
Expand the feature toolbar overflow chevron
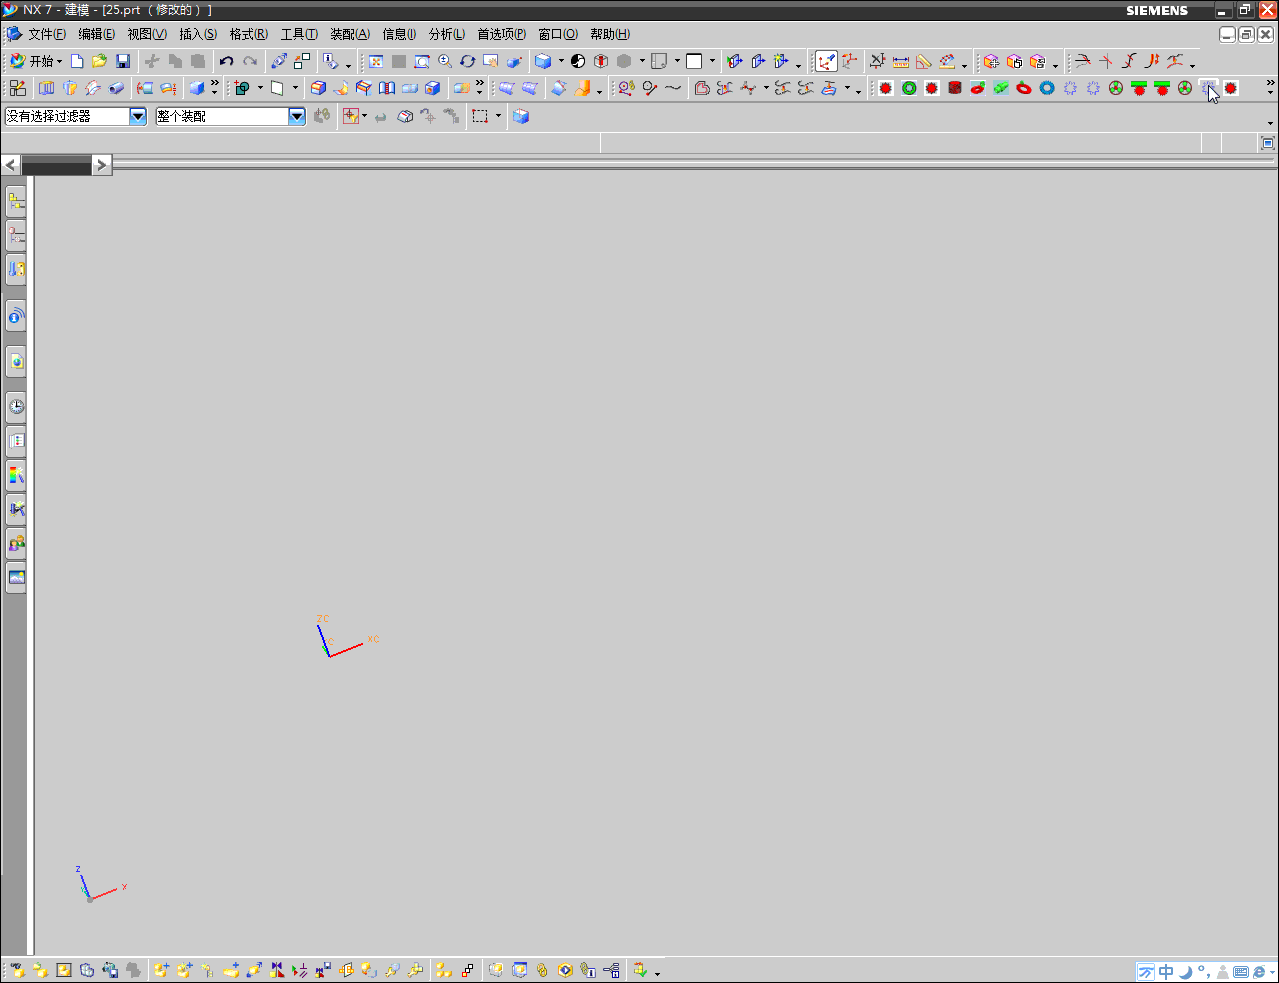(x=214, y=84)
